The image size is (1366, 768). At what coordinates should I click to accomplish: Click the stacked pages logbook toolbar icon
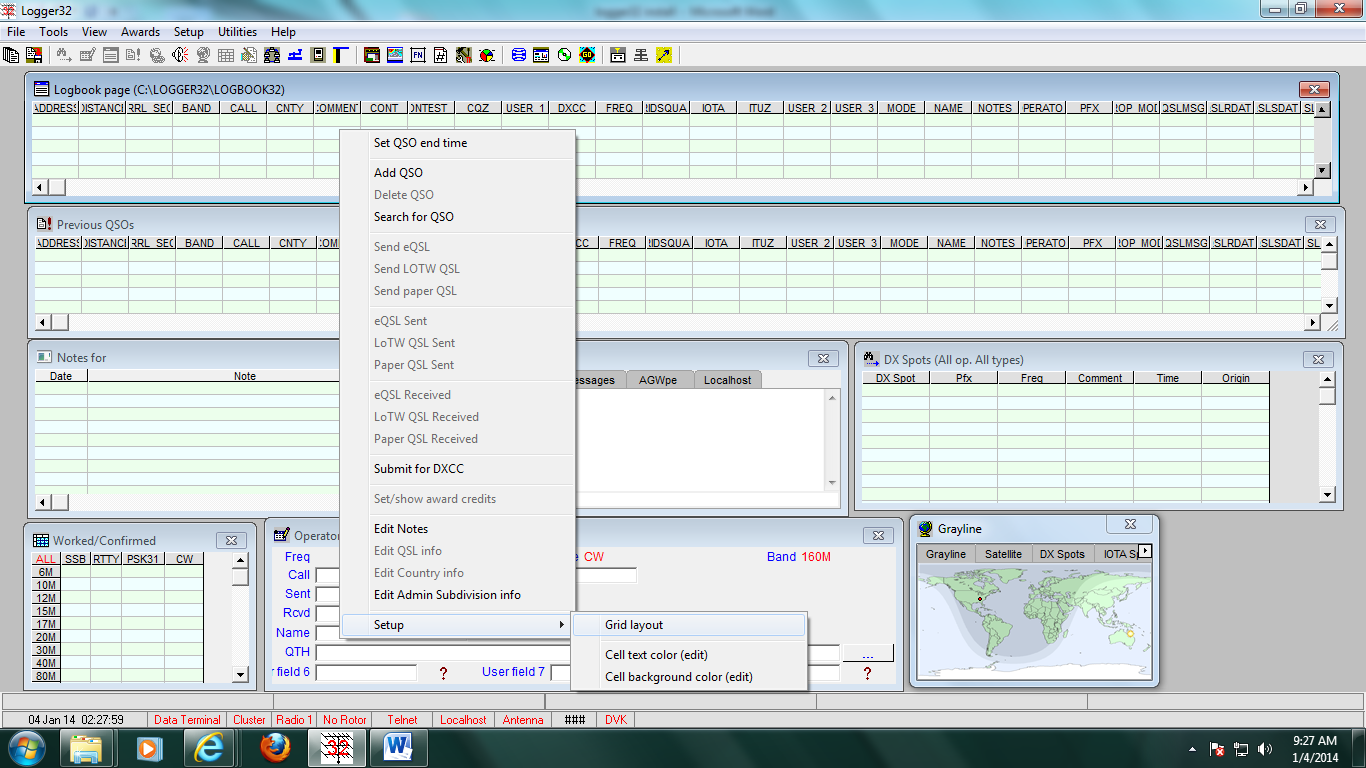(x=11, y=55)
